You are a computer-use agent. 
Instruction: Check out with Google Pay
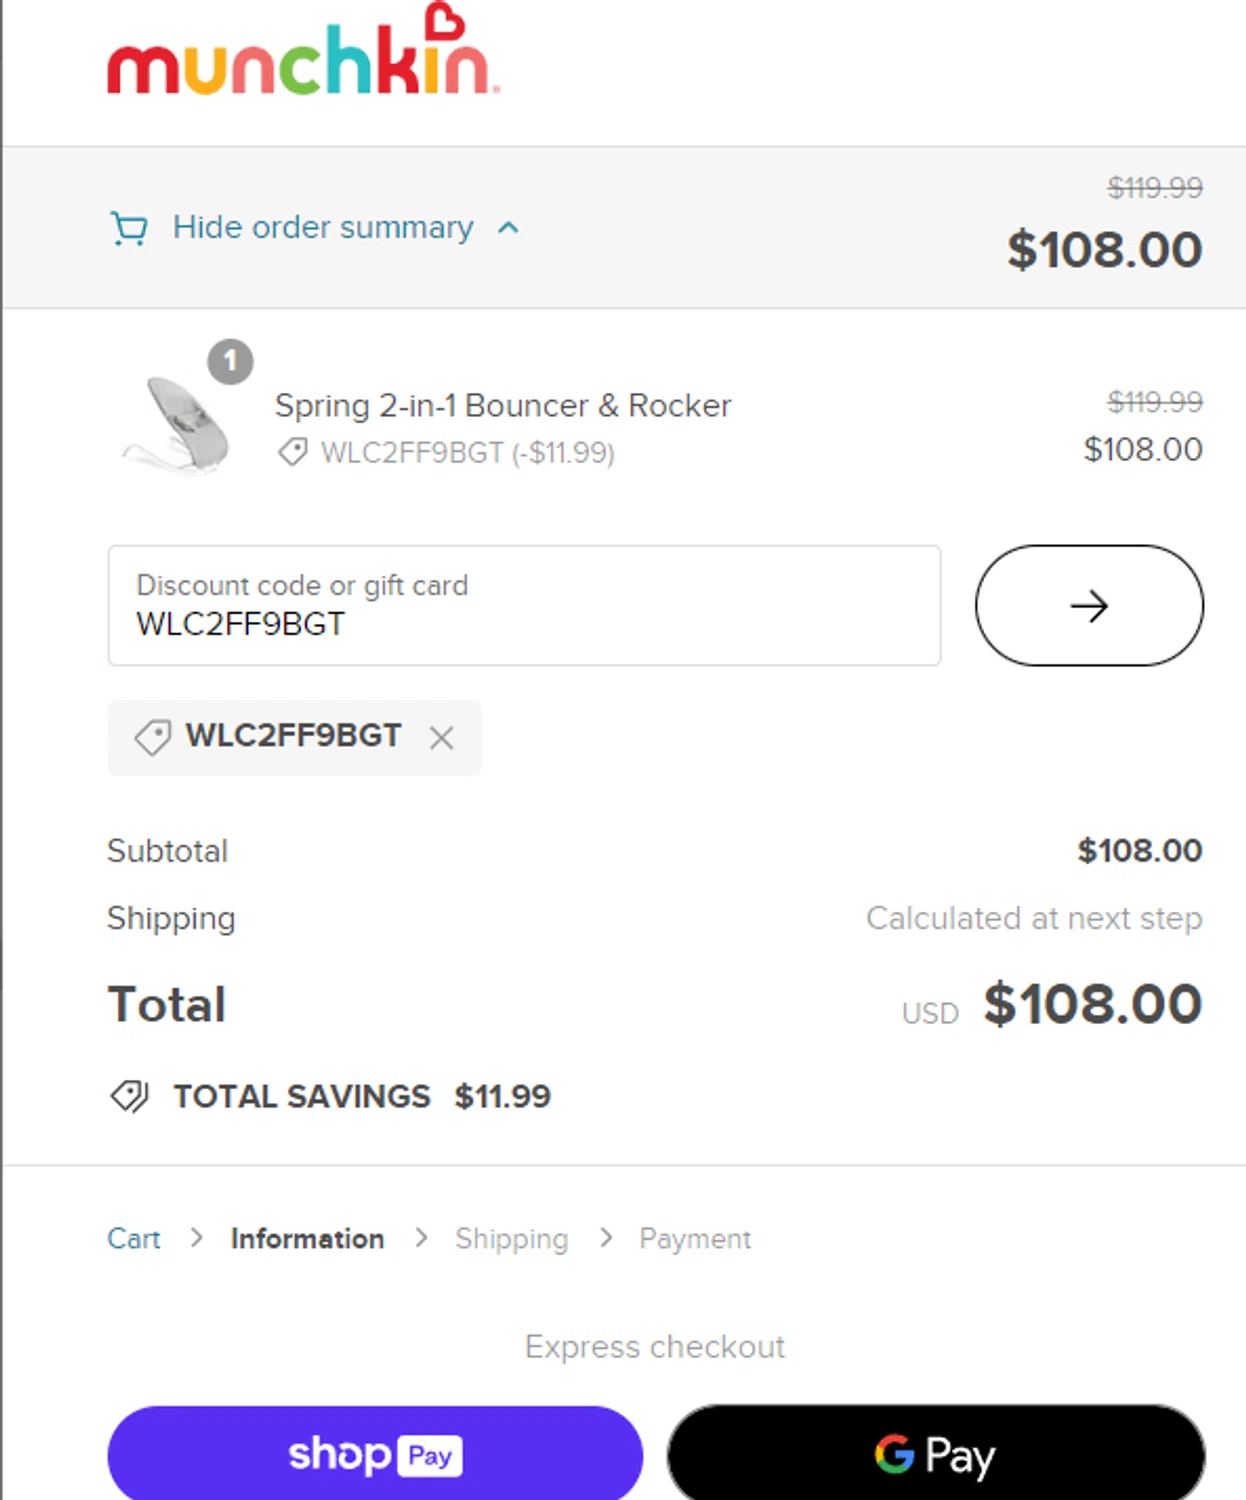pyautogui.click(x=935, y=1454)
